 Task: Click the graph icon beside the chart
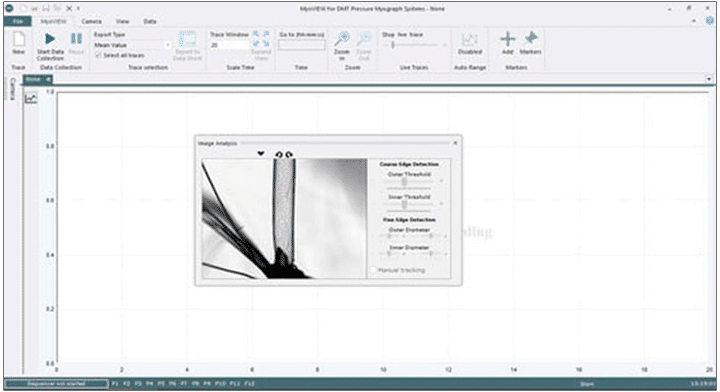(31, 98)
